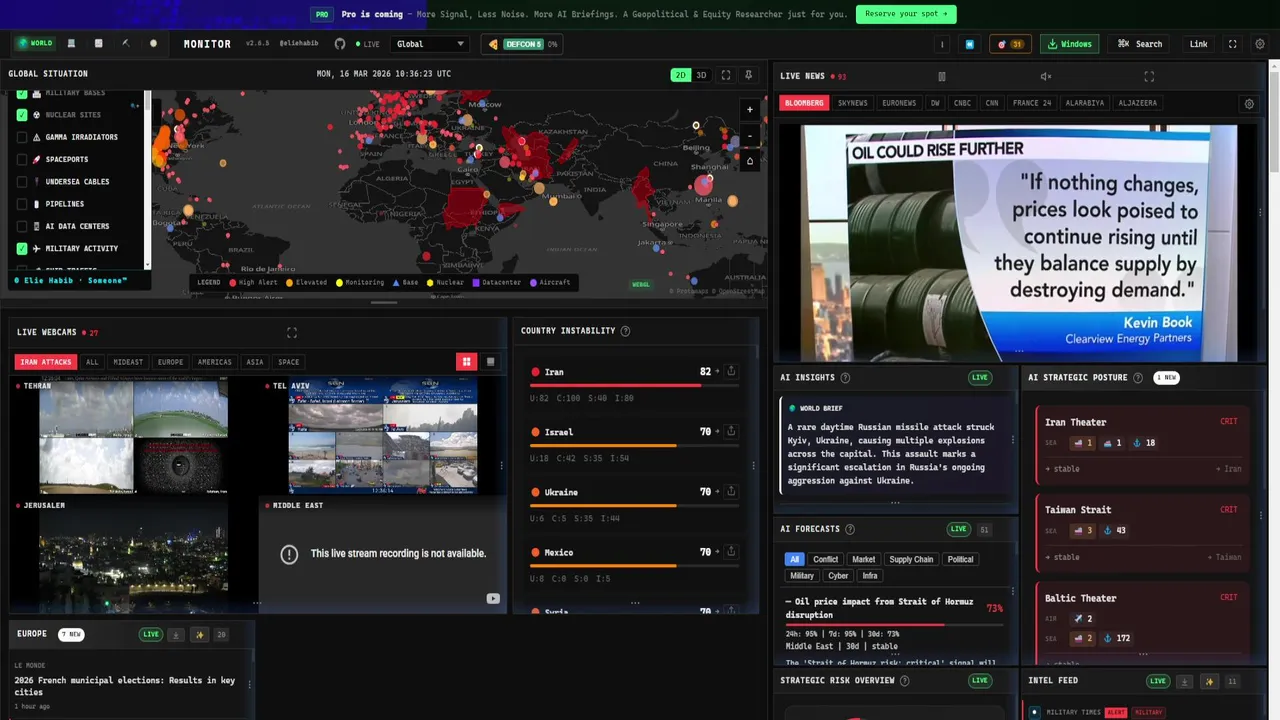The height and width of the screenshot is (720, 1280).
Task: Expand the Iran row arrow
Action: pos(719,371)
